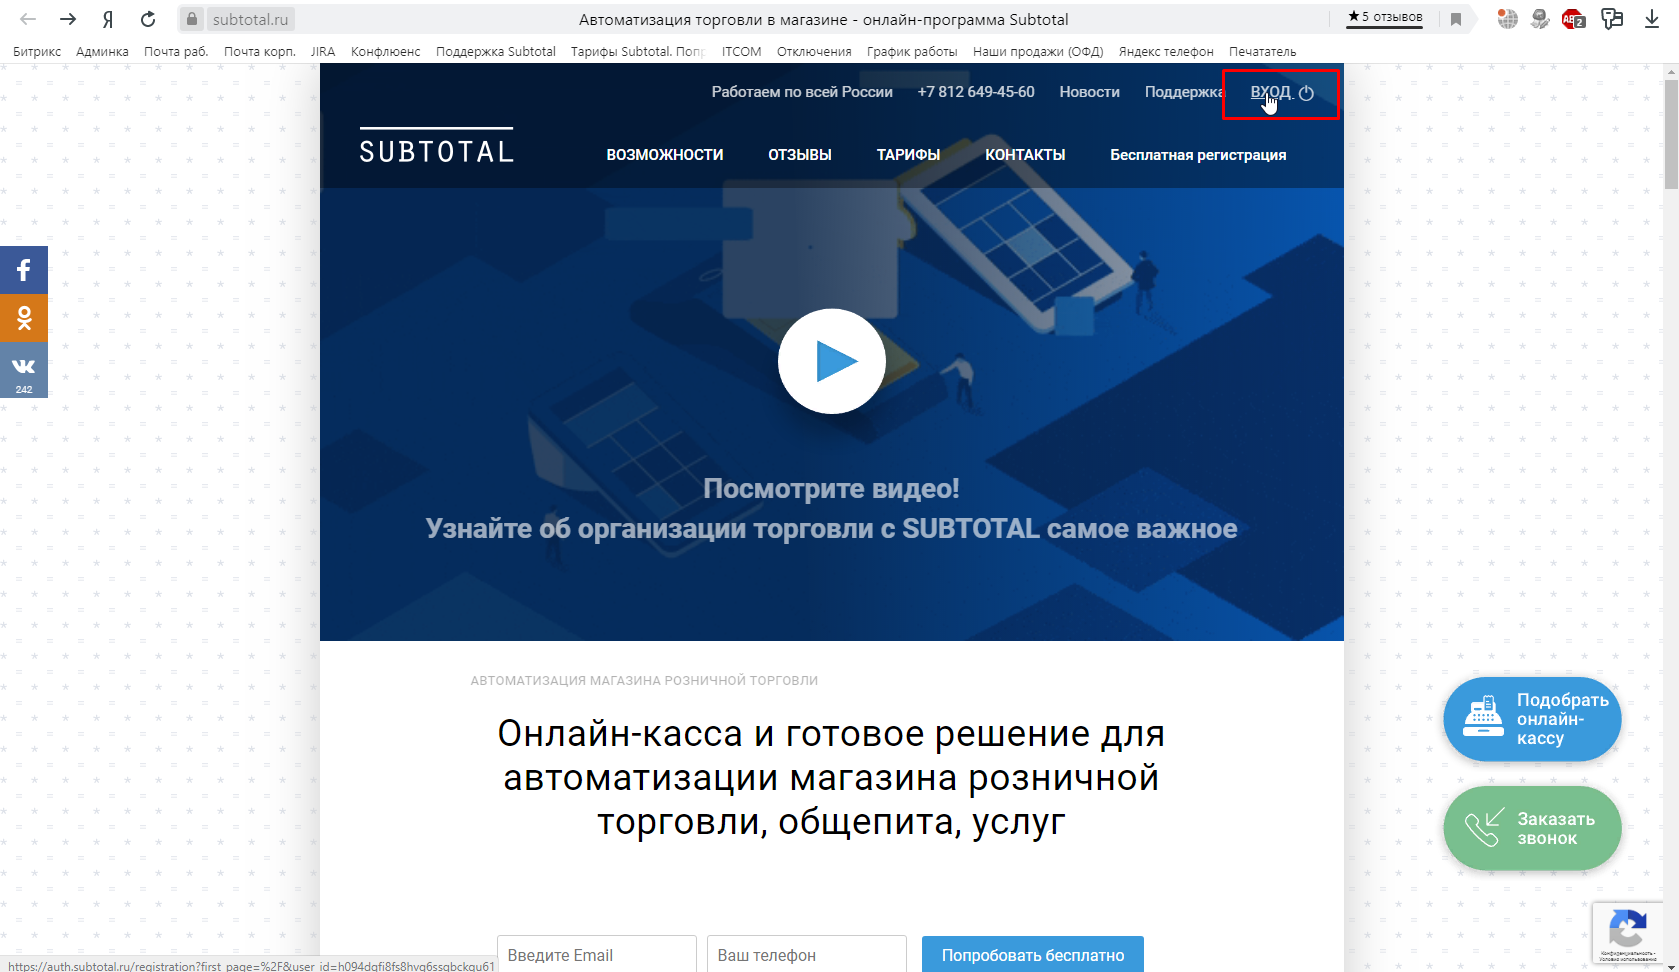
Task: Open the 5 отзывов reviews badge
Action: coord(1385,17)
